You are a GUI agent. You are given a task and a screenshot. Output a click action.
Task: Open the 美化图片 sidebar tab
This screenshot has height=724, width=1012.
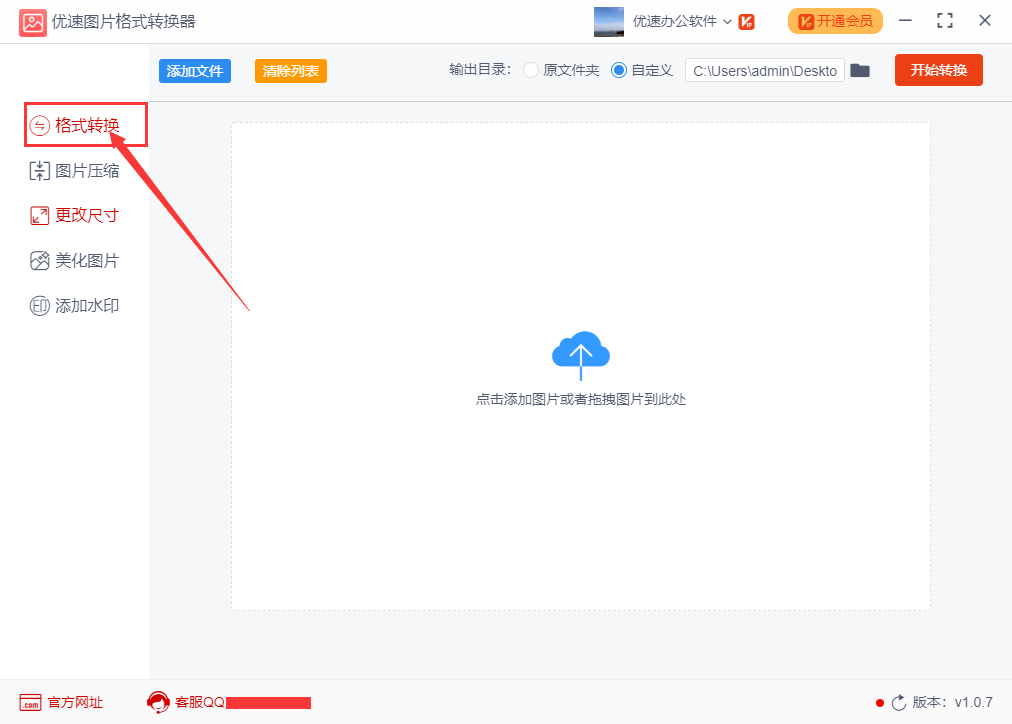pos(75,261)
